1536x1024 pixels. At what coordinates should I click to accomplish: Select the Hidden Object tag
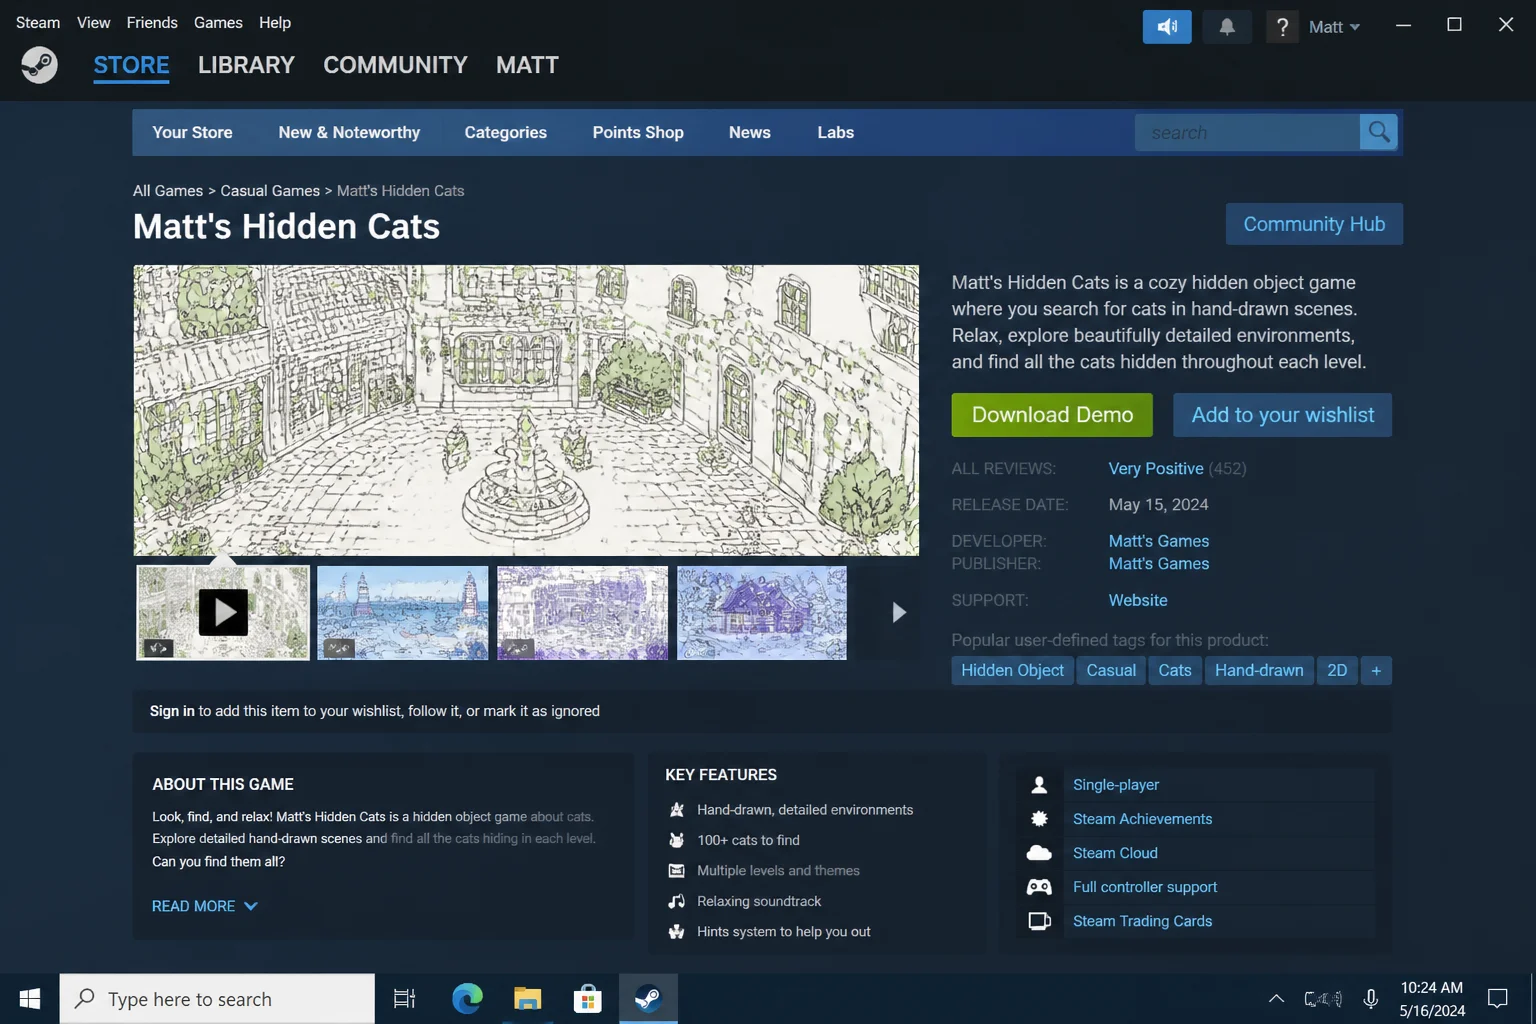pos(1012,670)
